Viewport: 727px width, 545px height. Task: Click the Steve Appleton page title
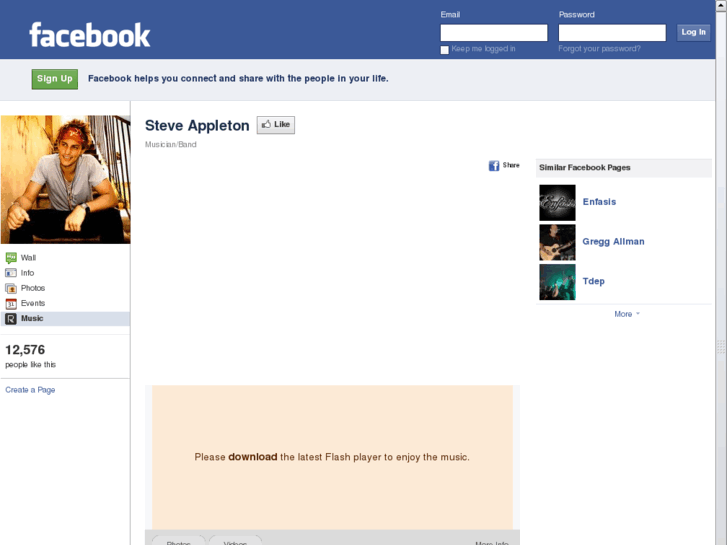point(197,126)
